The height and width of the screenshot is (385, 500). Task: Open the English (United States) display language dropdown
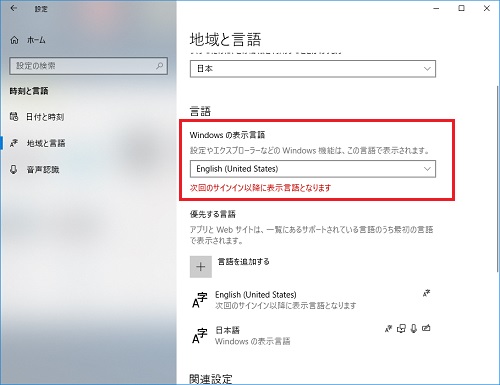313,169
